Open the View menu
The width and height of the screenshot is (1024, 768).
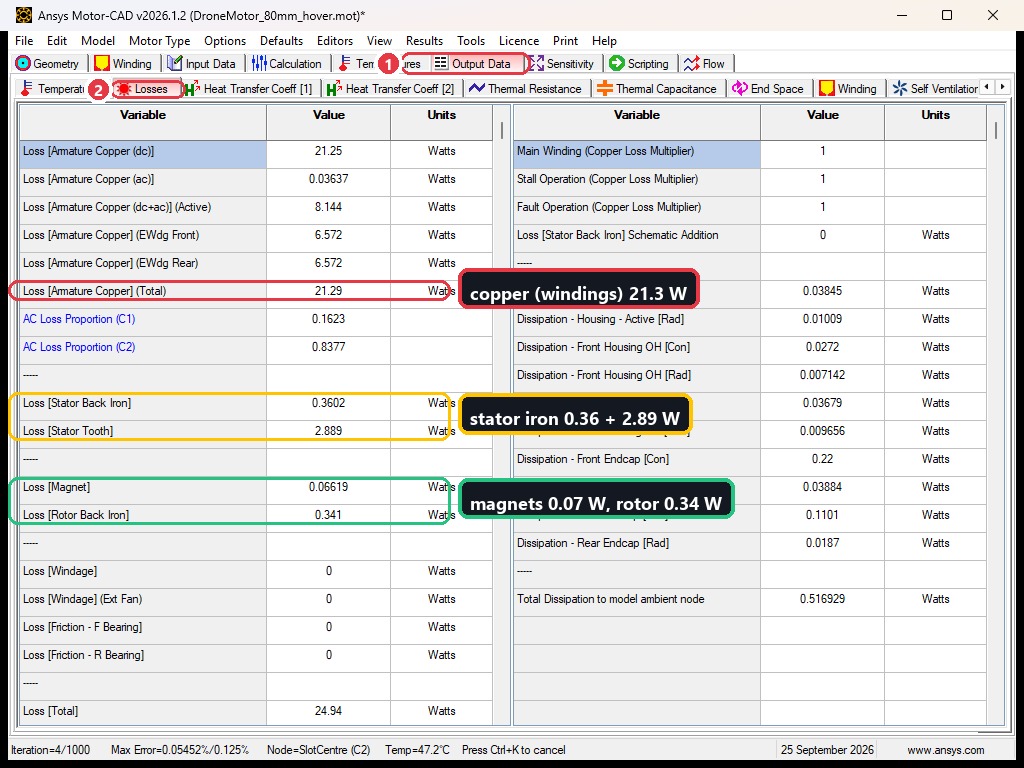(379, 40)
